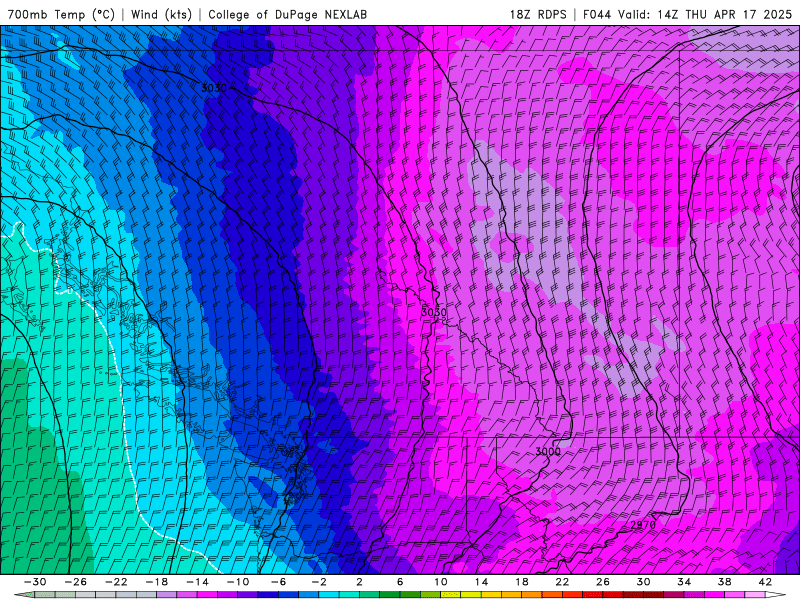The height and width of the screenshot is (600, 800).
Task: Click the -18 value on the temperature scale
Action: [157, 582]
